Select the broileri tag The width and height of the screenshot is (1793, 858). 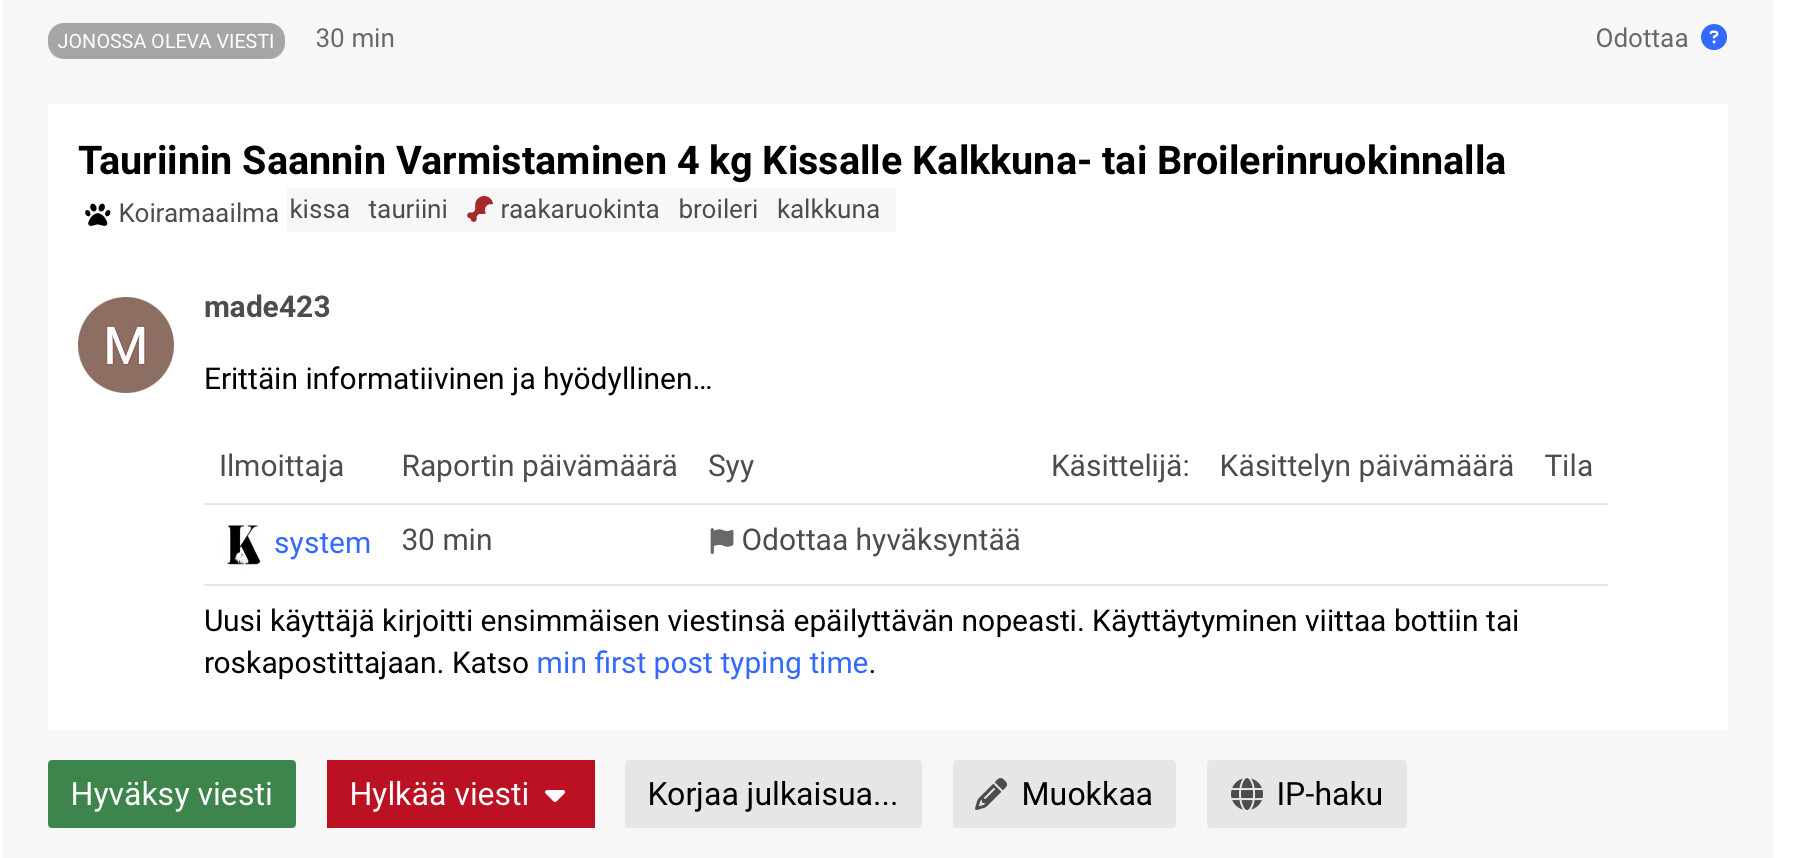coord(717,210)
